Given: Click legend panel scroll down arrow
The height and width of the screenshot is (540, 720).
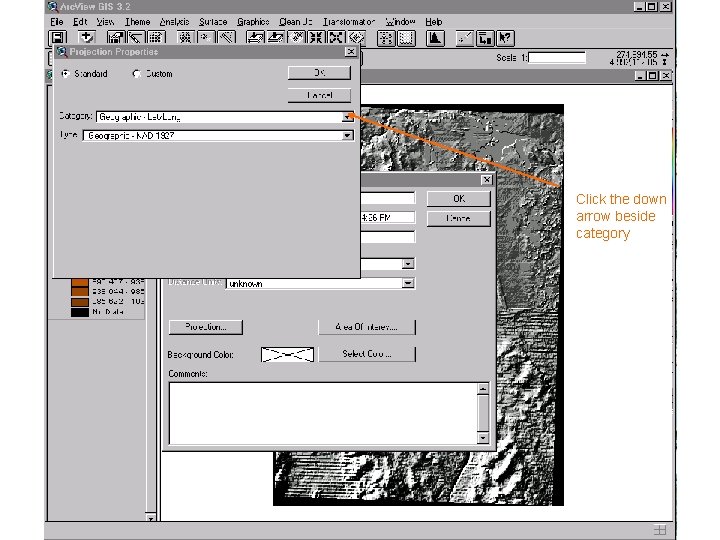Looking at the screenshot, I should (x=151, y=518).
